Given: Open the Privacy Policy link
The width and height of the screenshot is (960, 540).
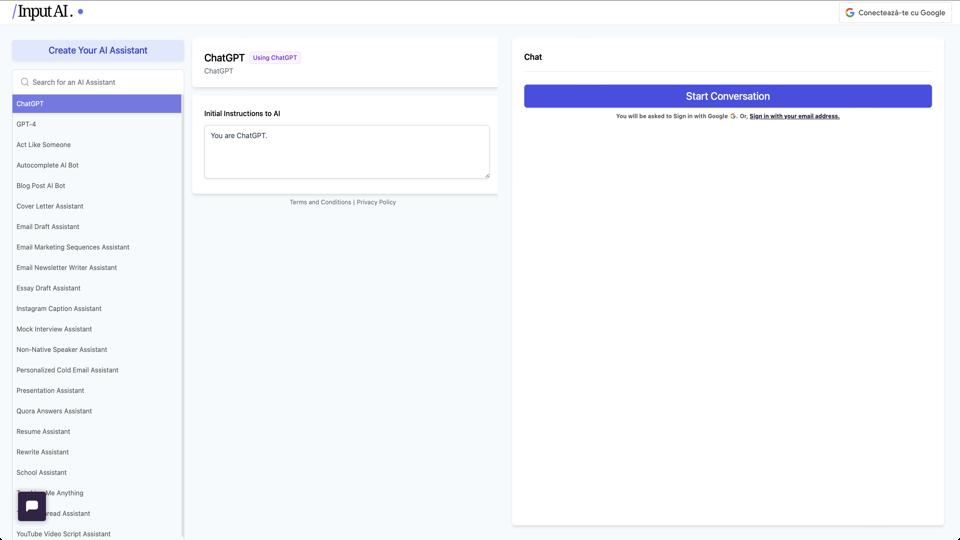Looking at the screenshot, I should 376,202.
